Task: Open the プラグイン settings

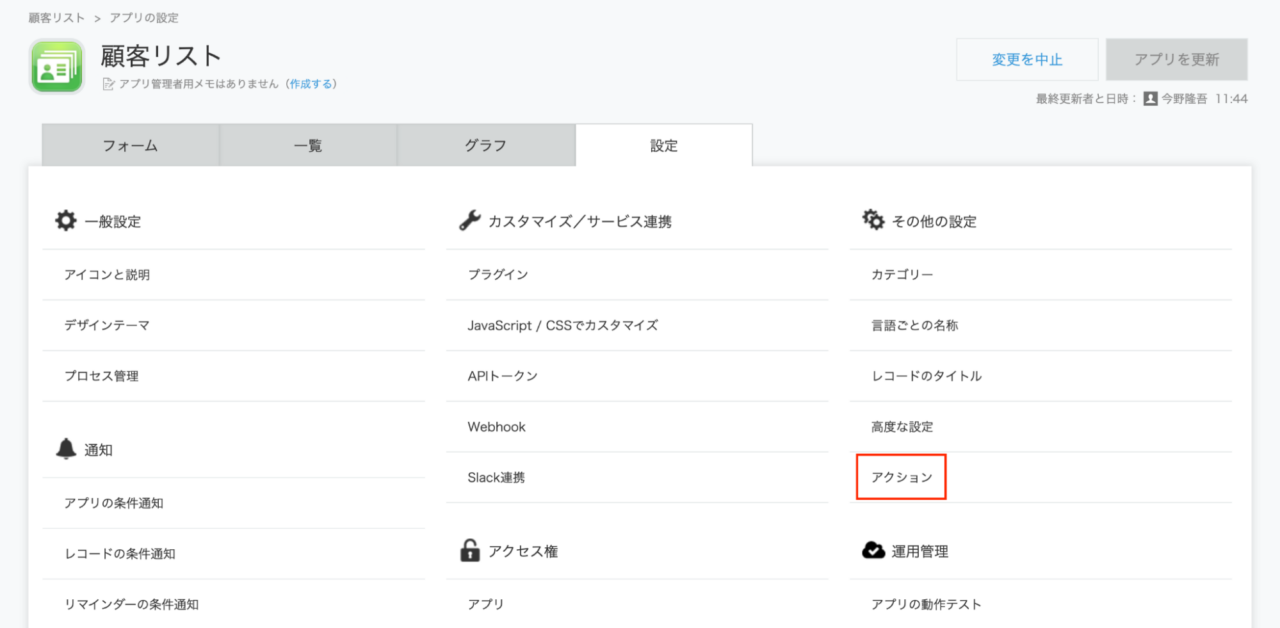Action: click(x=497, y=274)
